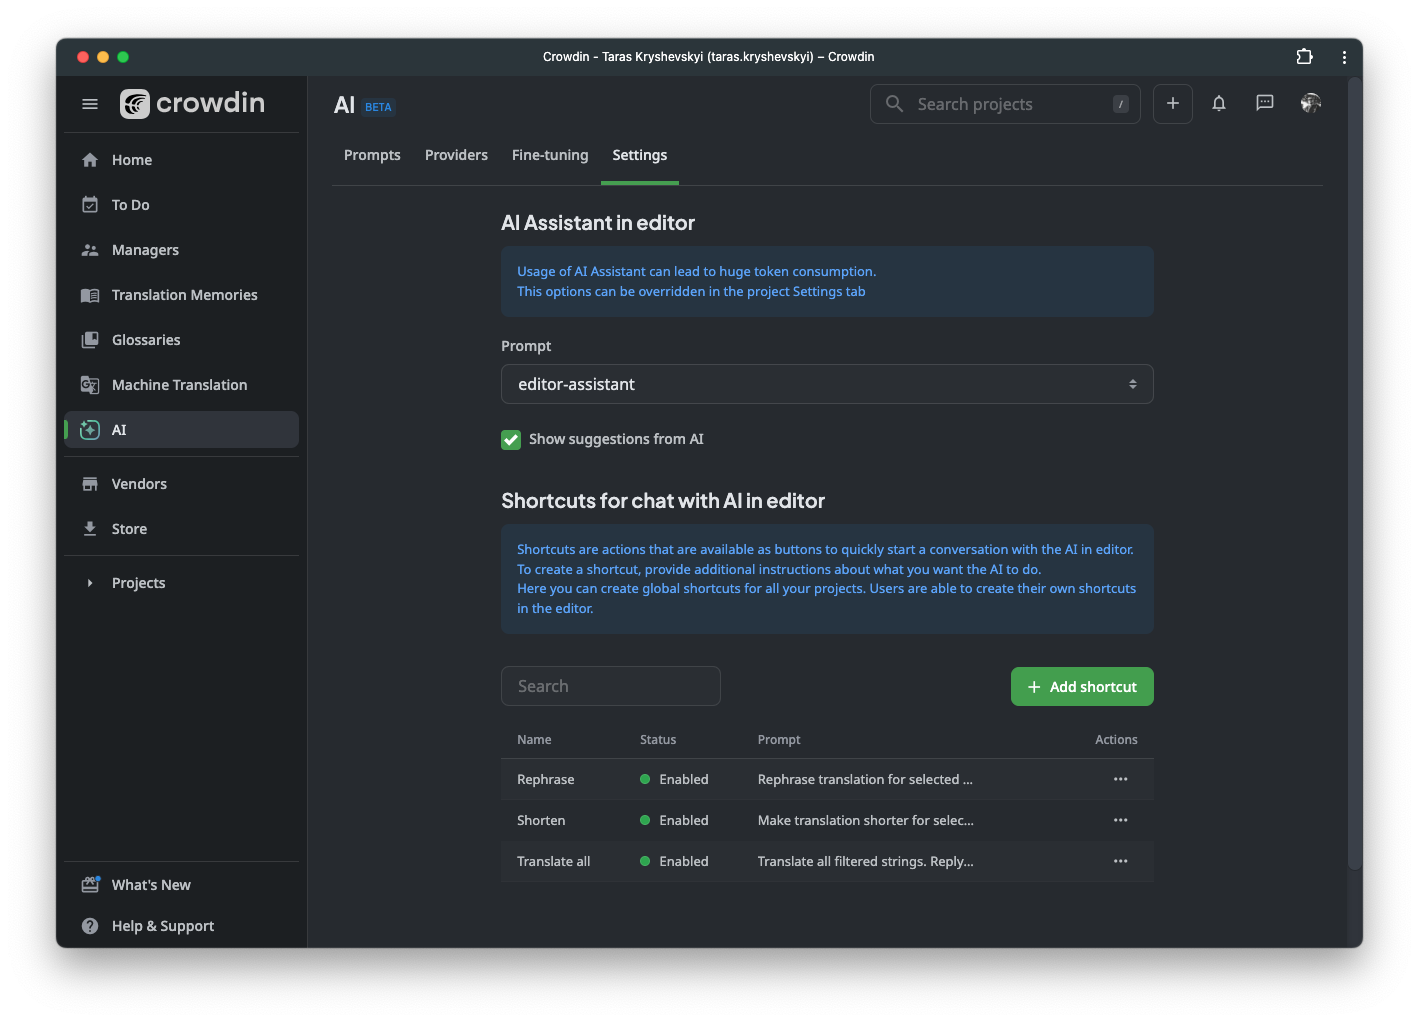The image size is (1419, 1022).
Task: Open actions menu for Shorten shortcut
Action: point(1121,820)
